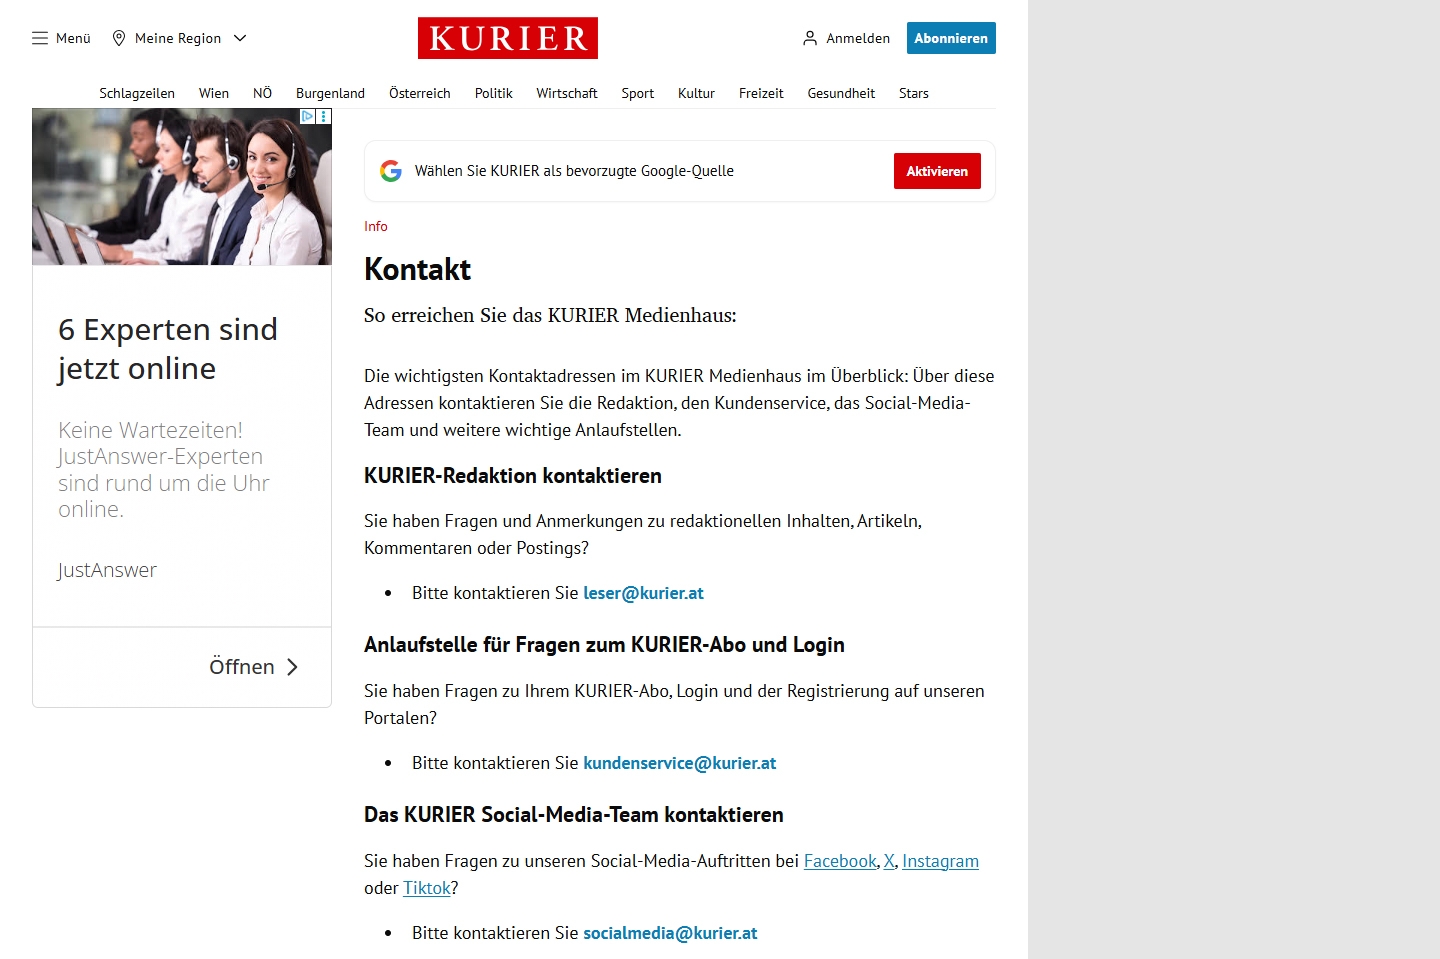Open the Tiktok link

click(427, 888)
